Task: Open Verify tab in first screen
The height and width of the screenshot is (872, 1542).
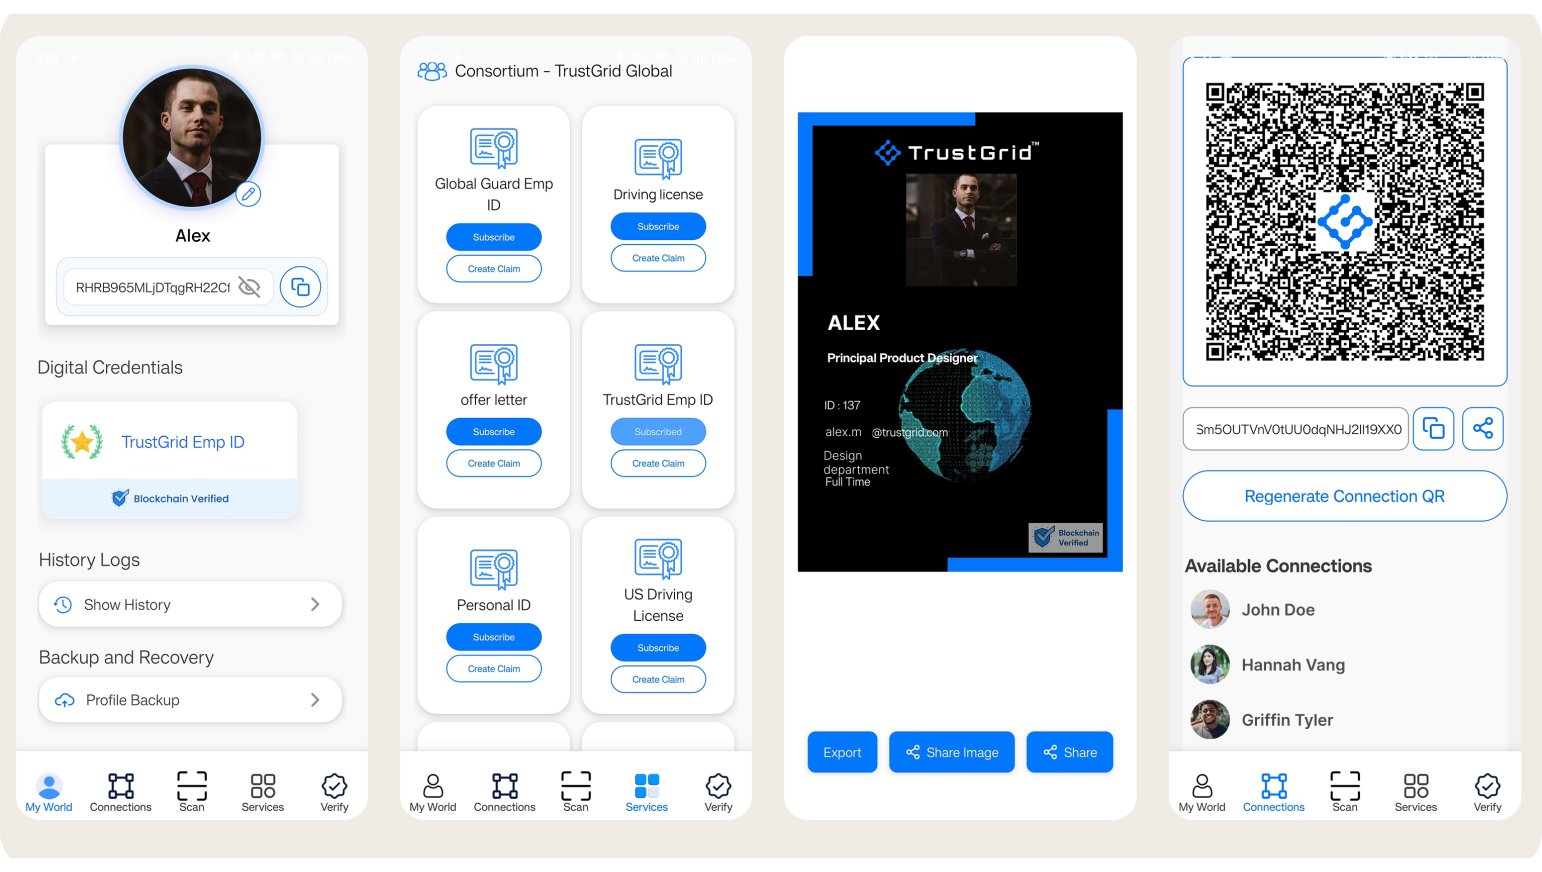Action: click(x=335, y=792)
